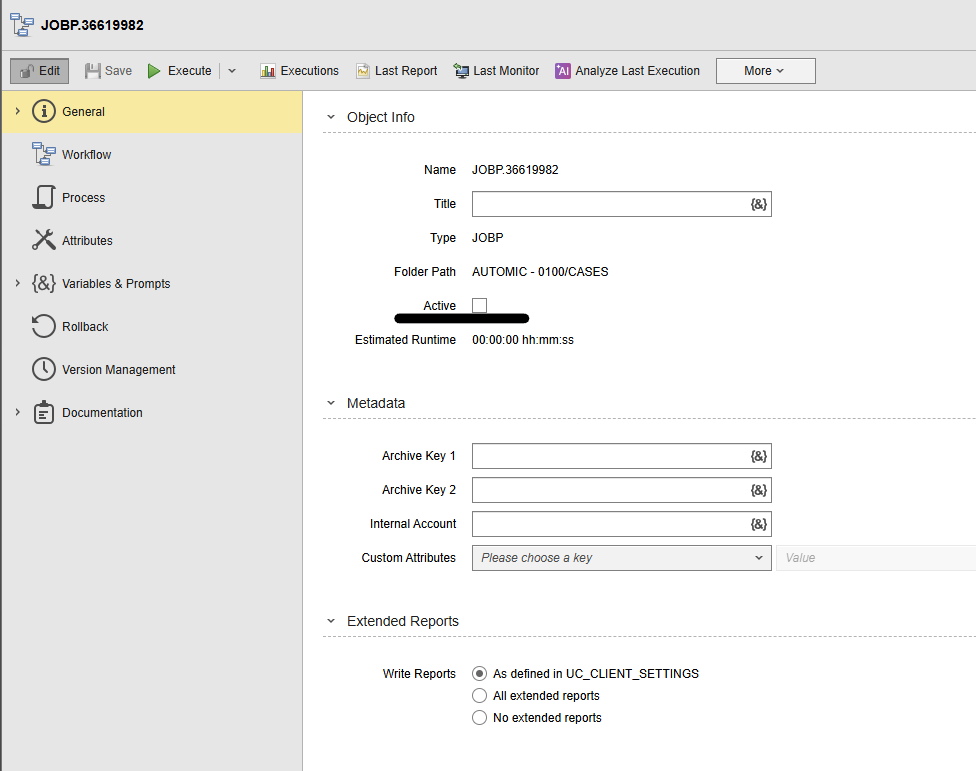976x771 pixels.
Task: Select the Attributes wrench icon
Action: (x=44, y=240)
